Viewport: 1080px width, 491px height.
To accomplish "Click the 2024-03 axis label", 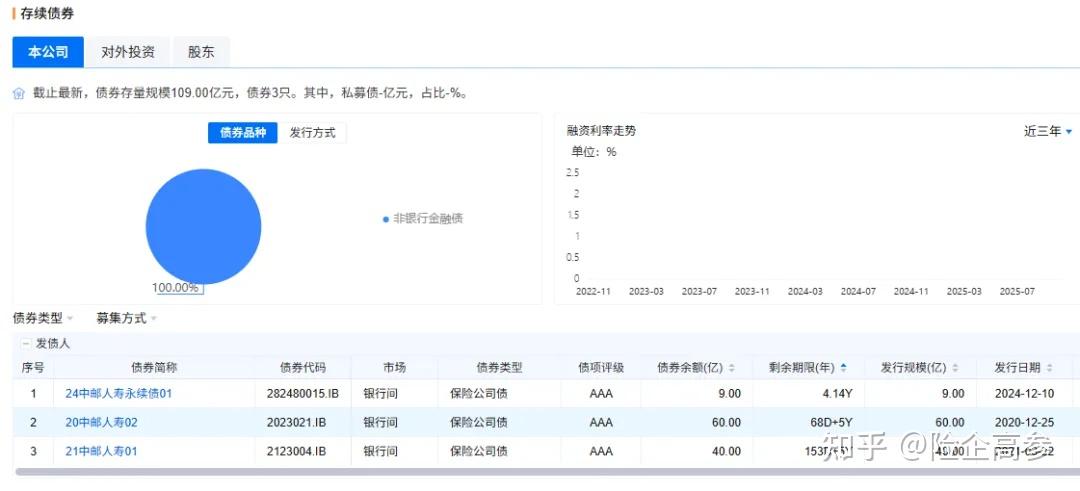I will pyautogui.click(x=805, y=291).
